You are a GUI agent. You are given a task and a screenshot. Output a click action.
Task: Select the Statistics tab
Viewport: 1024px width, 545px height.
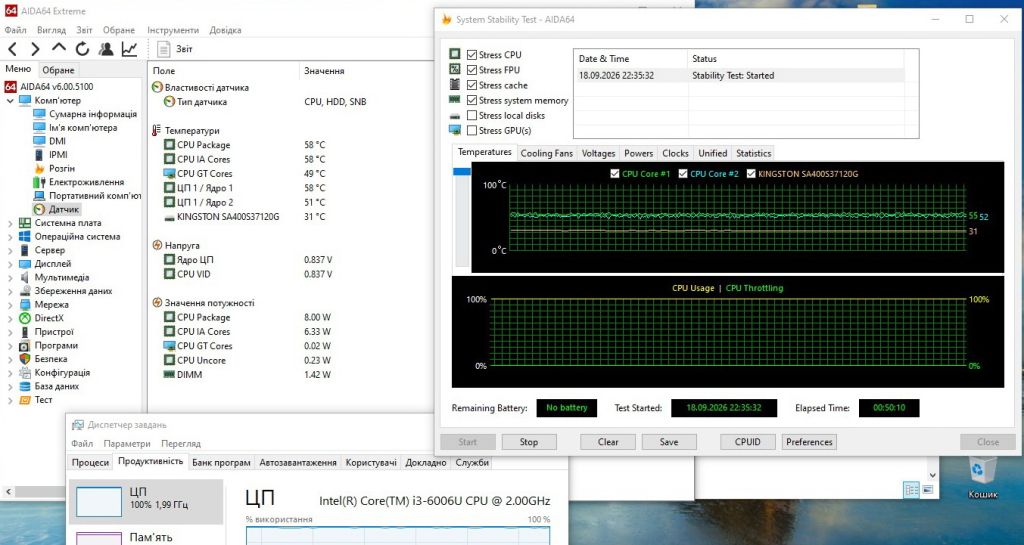(754, 153)
